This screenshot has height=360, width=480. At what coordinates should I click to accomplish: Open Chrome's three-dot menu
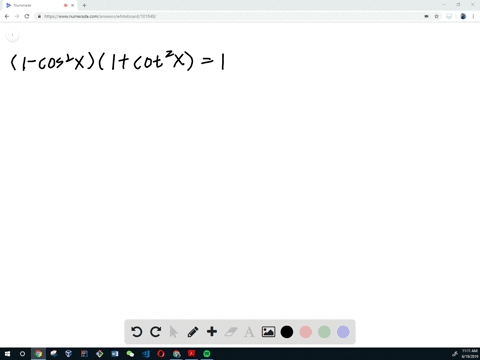(x=473, y=16)
